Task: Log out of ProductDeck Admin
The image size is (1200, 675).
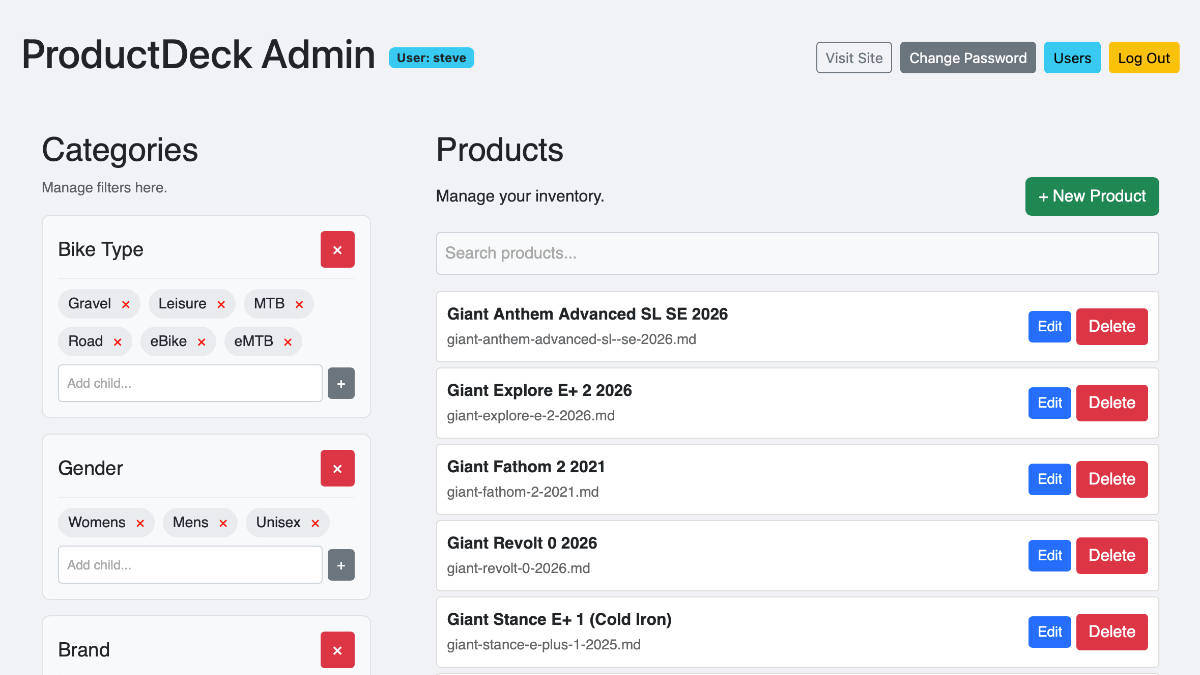Action: [1143, 57]
